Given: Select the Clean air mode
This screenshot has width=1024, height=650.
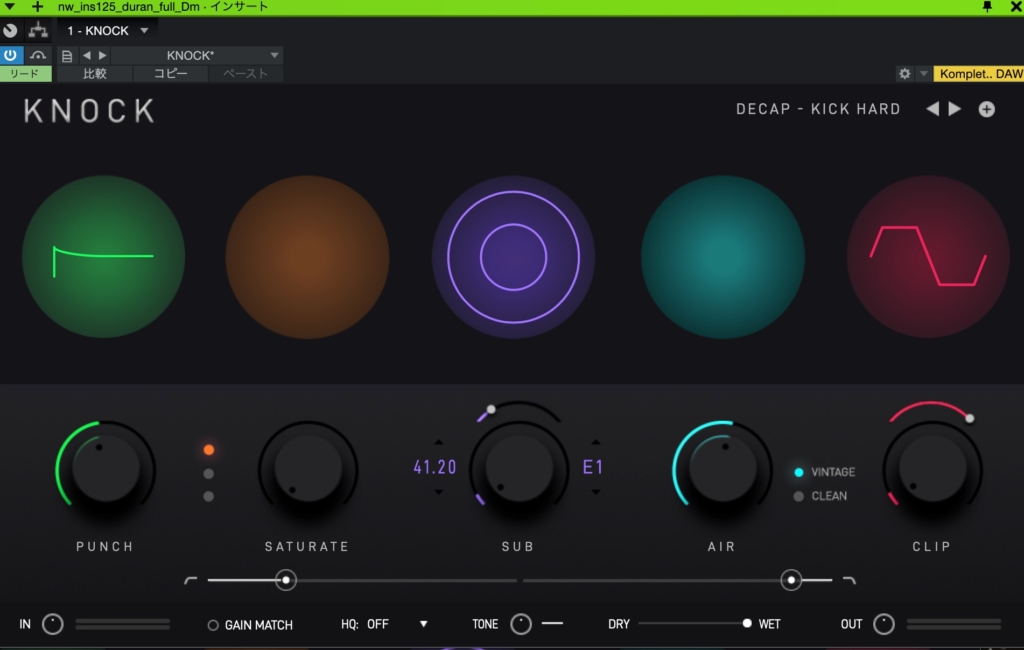Looking at the screenshot, I should point(799,496).
